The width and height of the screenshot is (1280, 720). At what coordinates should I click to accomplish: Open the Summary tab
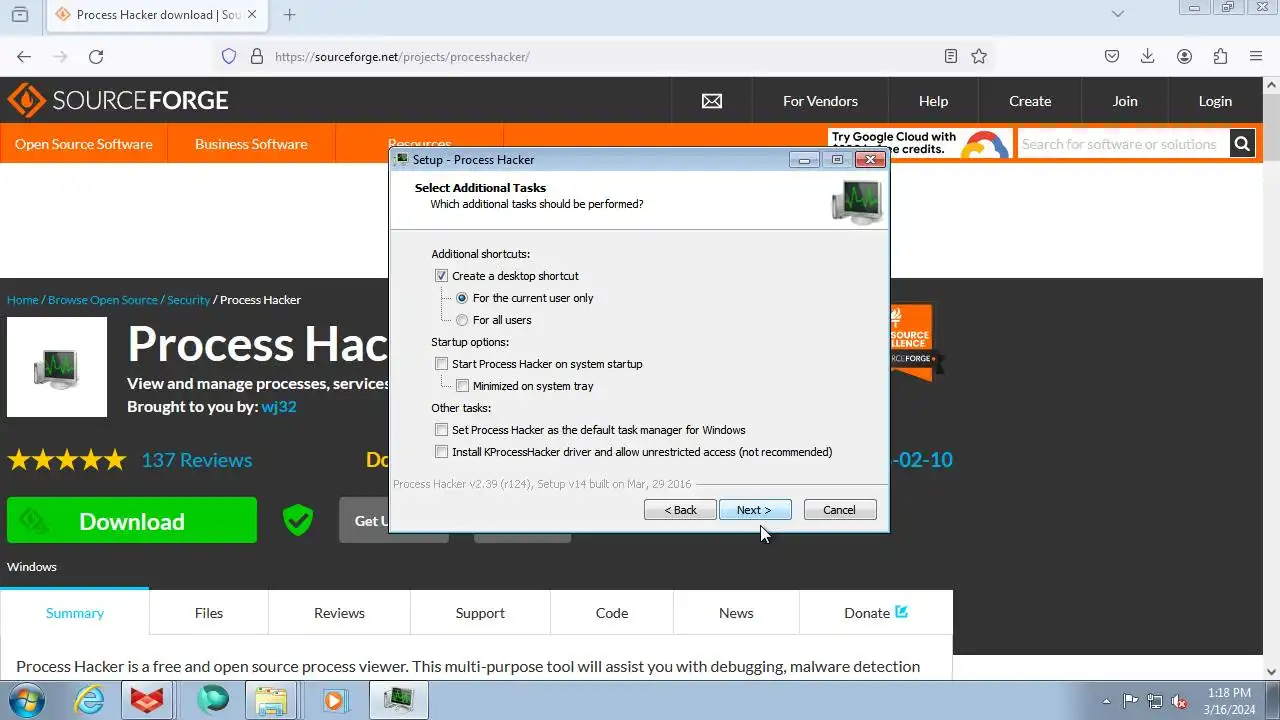(x=75, y=613)
